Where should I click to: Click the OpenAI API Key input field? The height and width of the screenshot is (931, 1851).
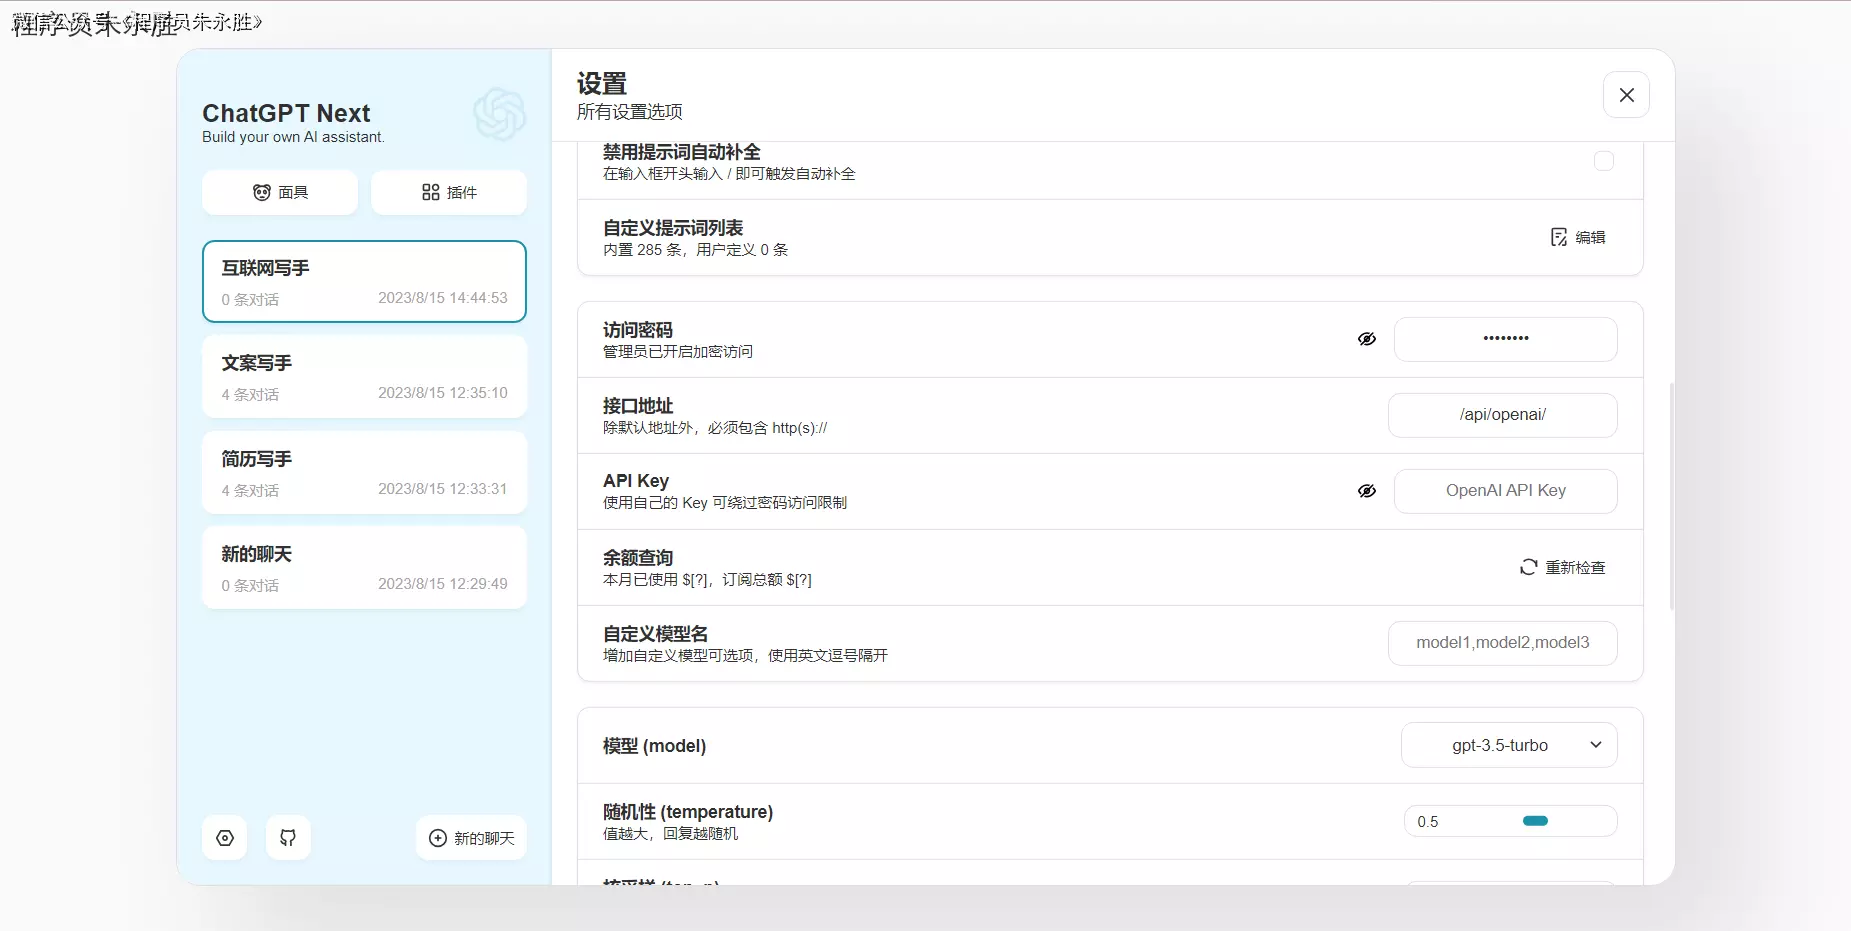click(1505, 491)
